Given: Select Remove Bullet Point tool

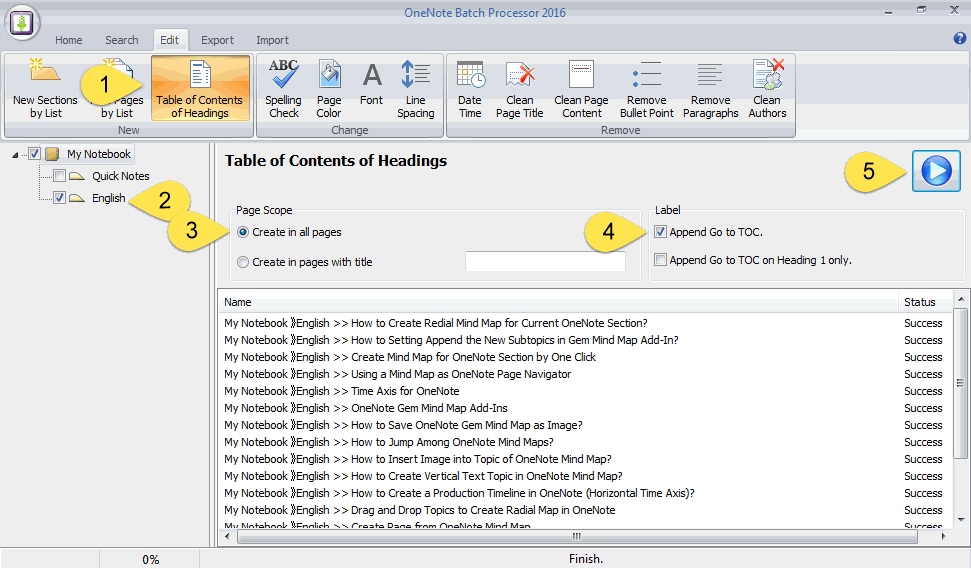Looking at the screenshot, I should 647,88.
